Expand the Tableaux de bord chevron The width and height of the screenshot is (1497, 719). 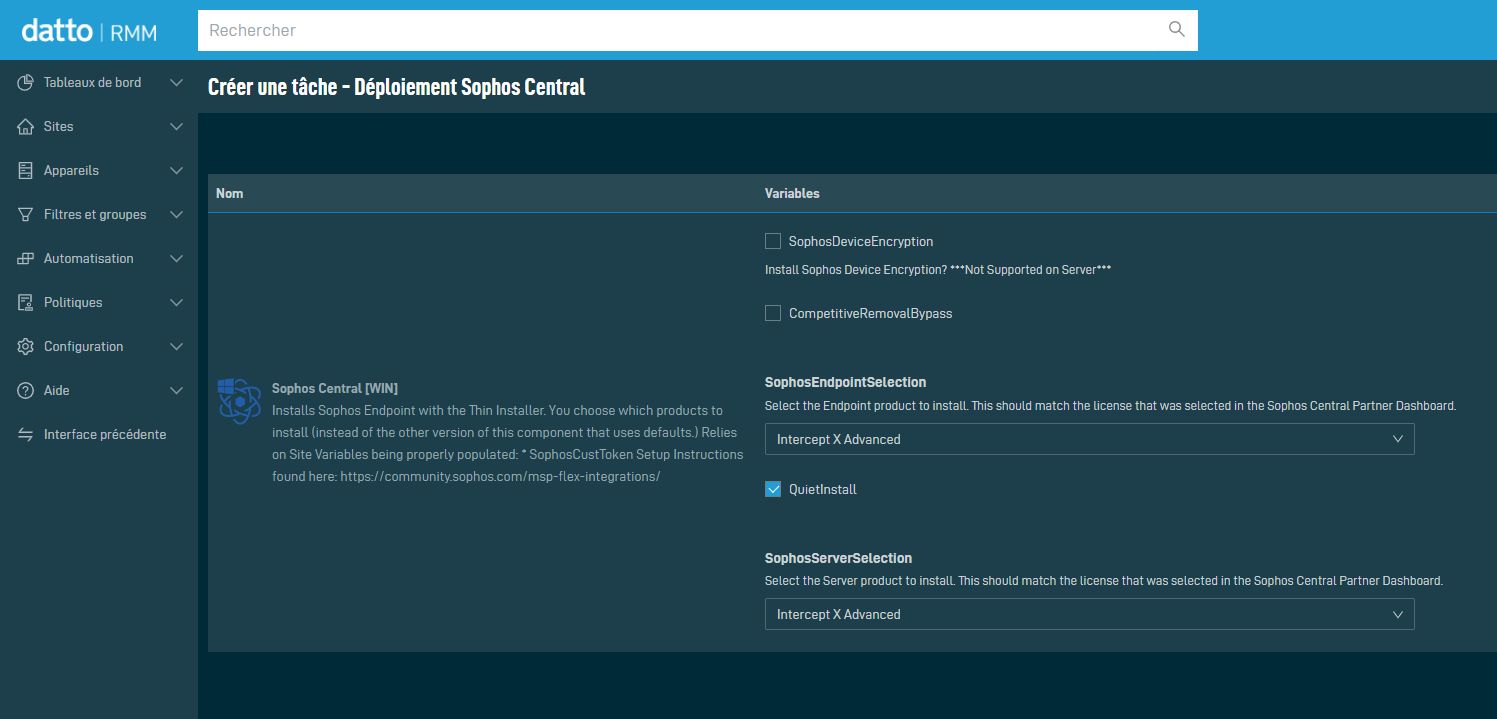[x=176, y=82]
